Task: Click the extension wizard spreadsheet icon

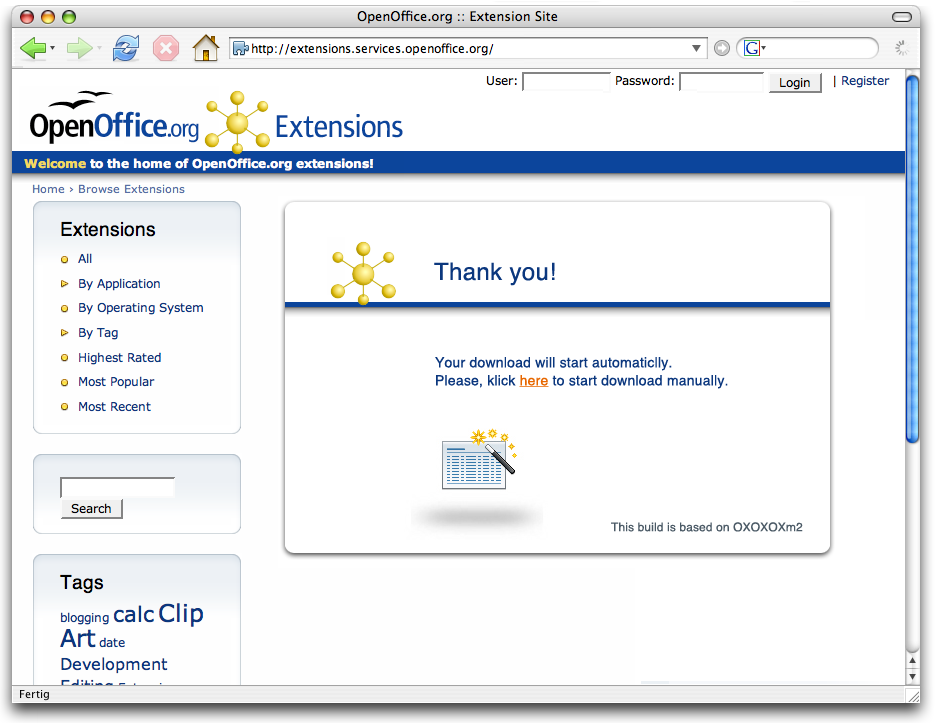Action: [478, 461]
